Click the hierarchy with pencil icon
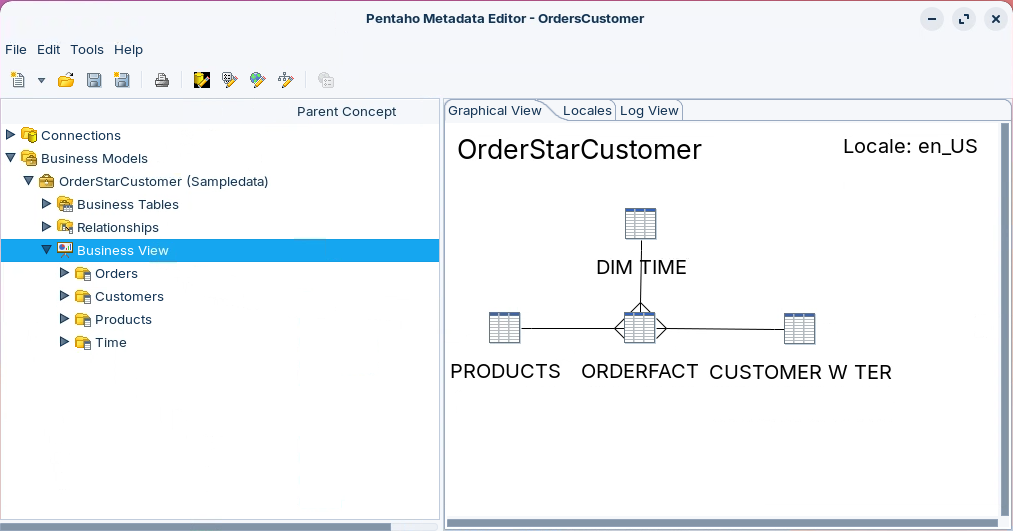Screen dimensions: 1013x531 (x=285, y=80)
